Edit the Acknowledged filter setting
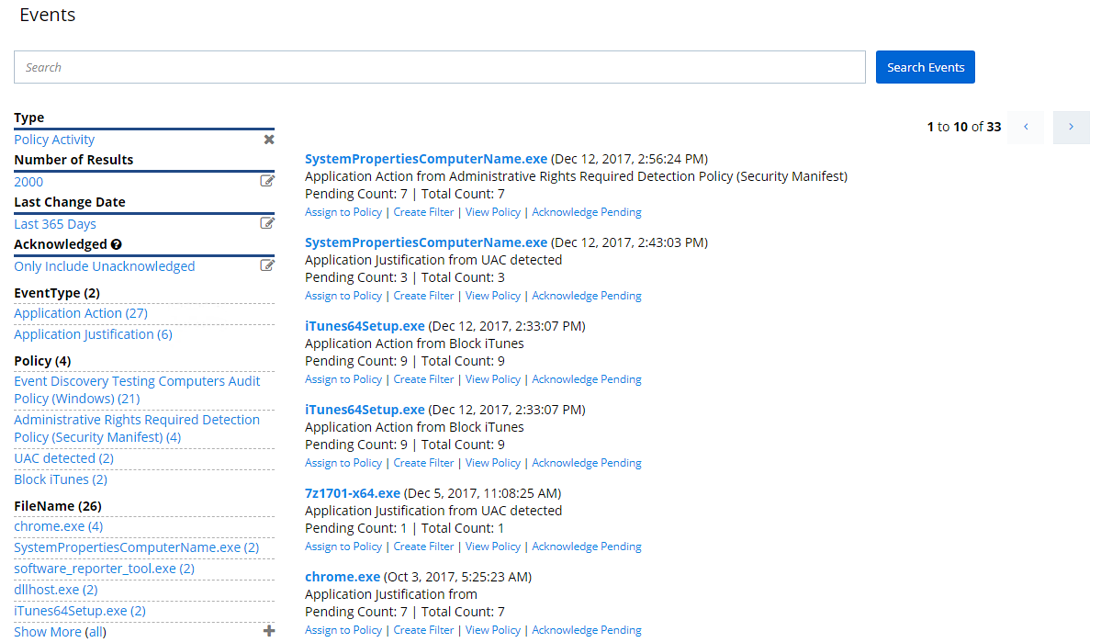Screen dimensions: 1100x643 (x=267, y=265)
